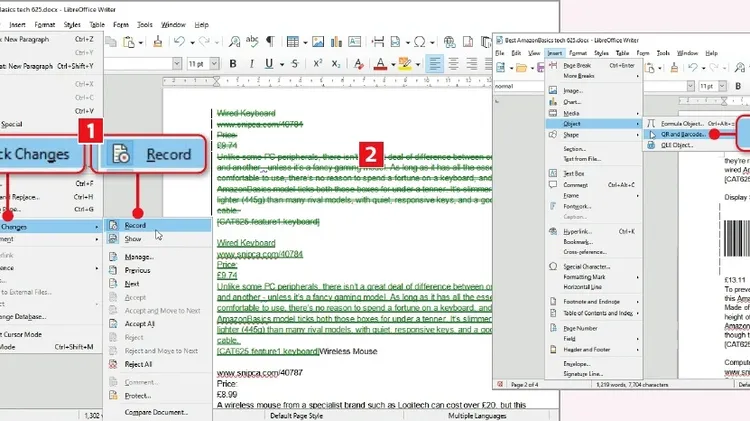
Task: Click Find and Replace icon in right window
Action: 740,68
